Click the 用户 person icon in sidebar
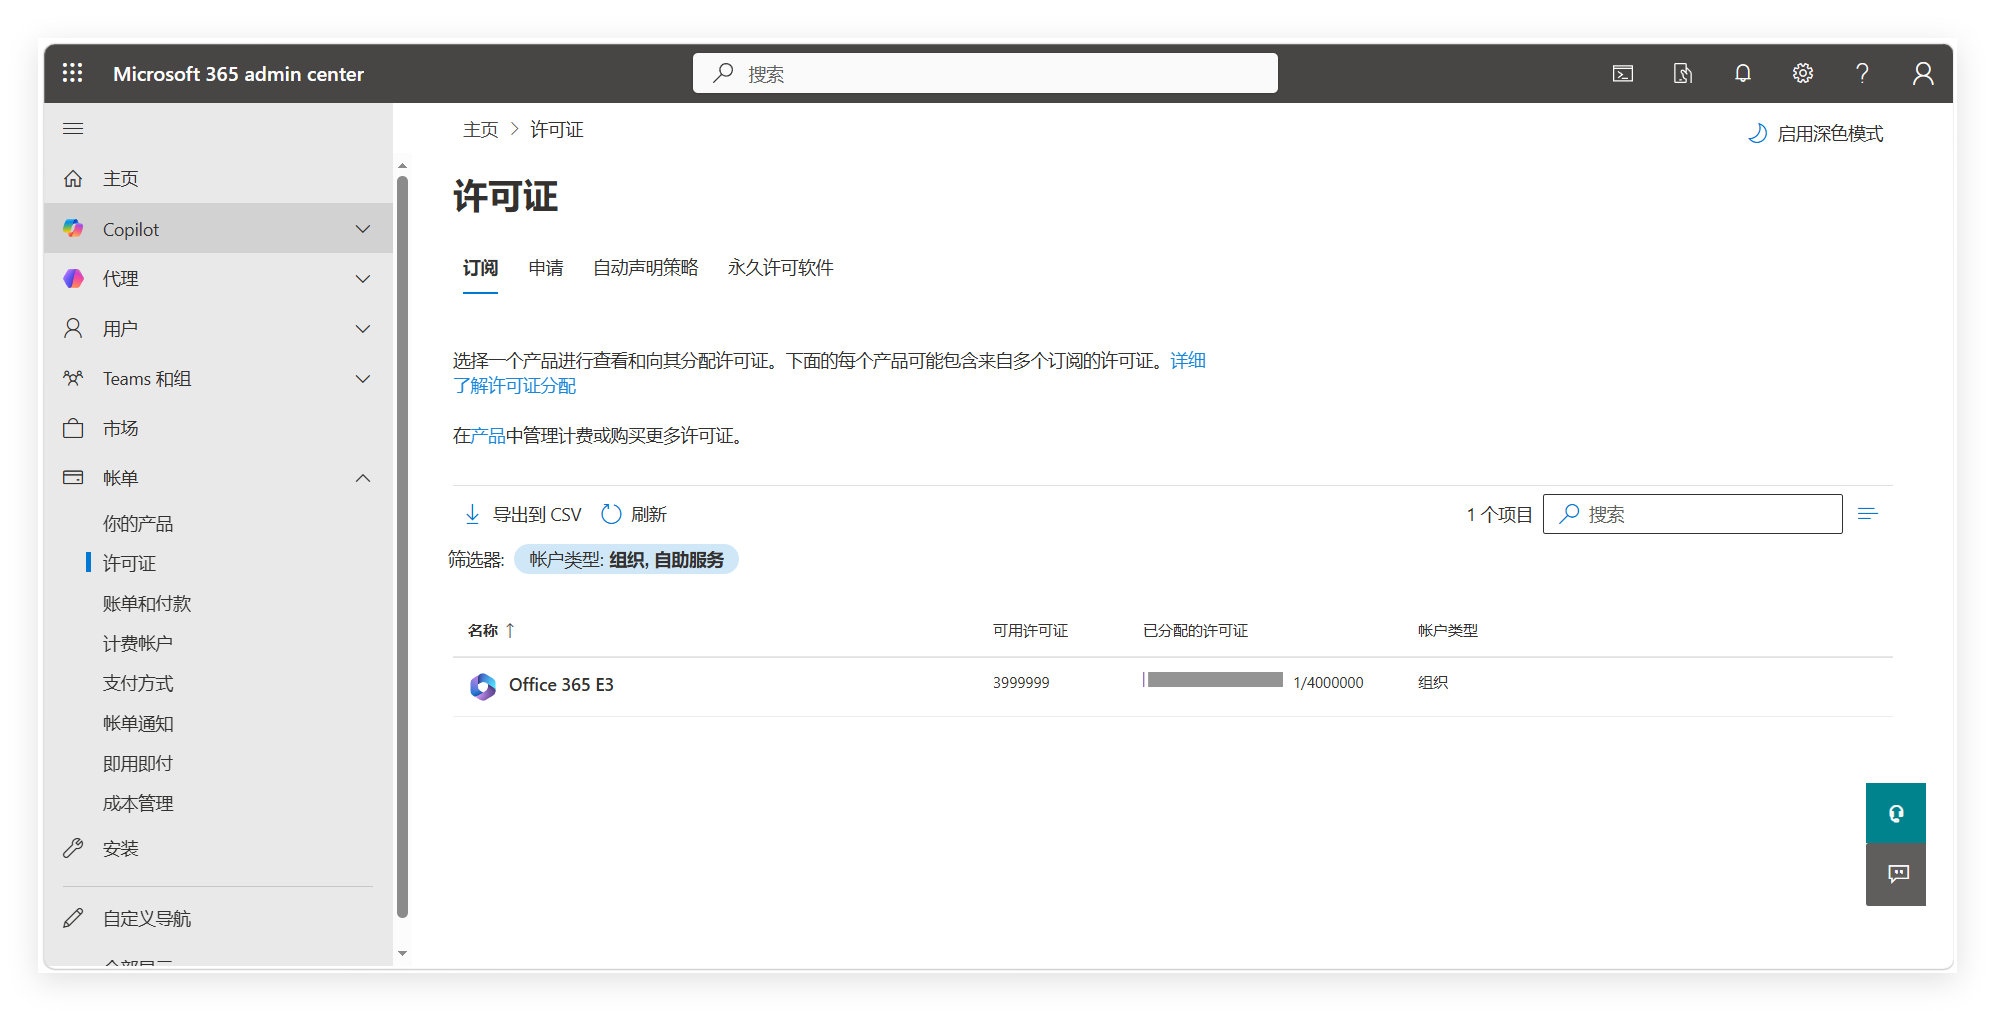 pos(73,329)
